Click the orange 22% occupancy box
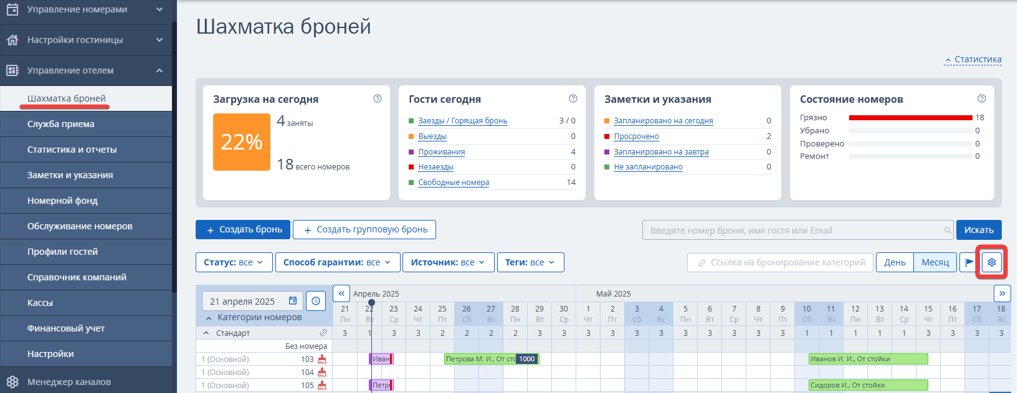Screen dimensions: 1017x393 [x=241, y=143]
